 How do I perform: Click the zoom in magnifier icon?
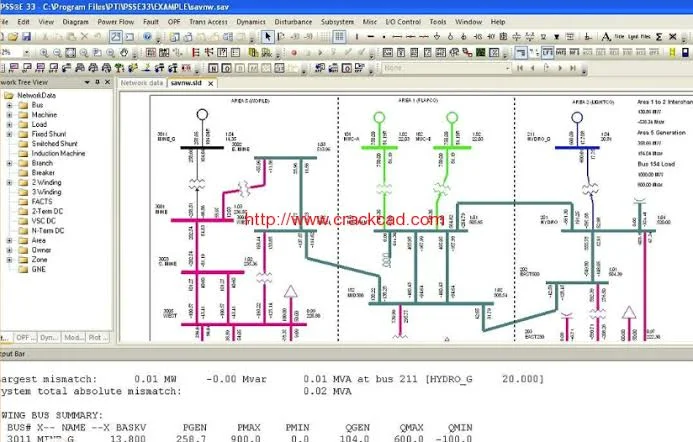tap(44, 53)
